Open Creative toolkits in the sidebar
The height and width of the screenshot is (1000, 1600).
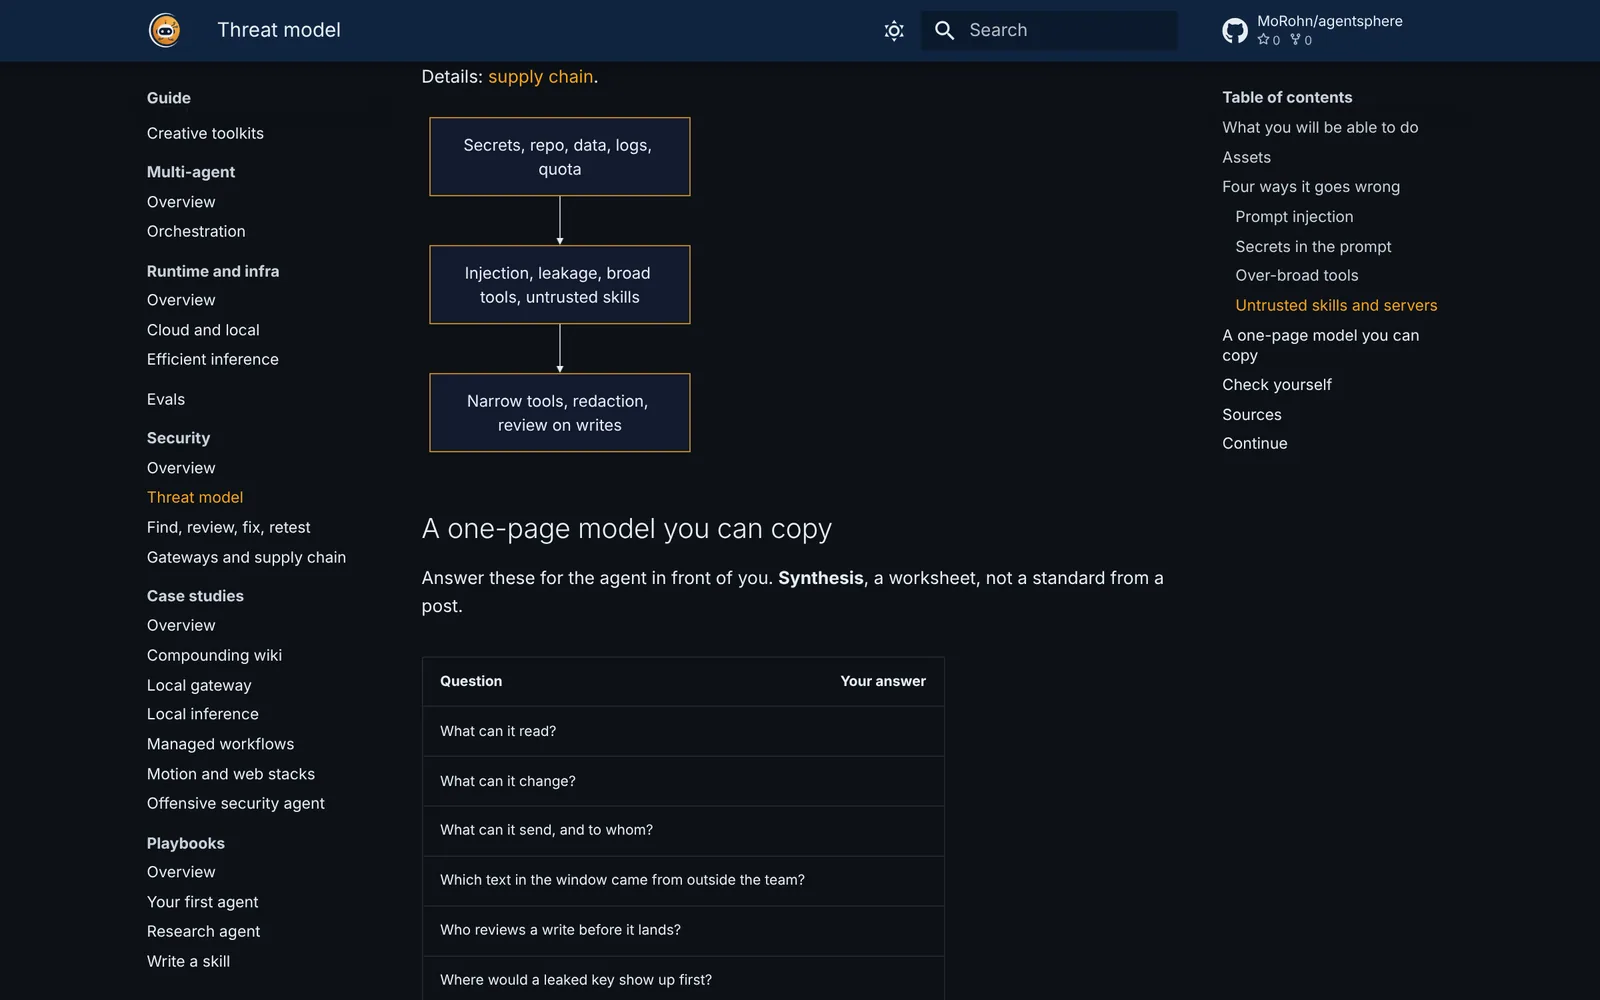tap(205, 133)
